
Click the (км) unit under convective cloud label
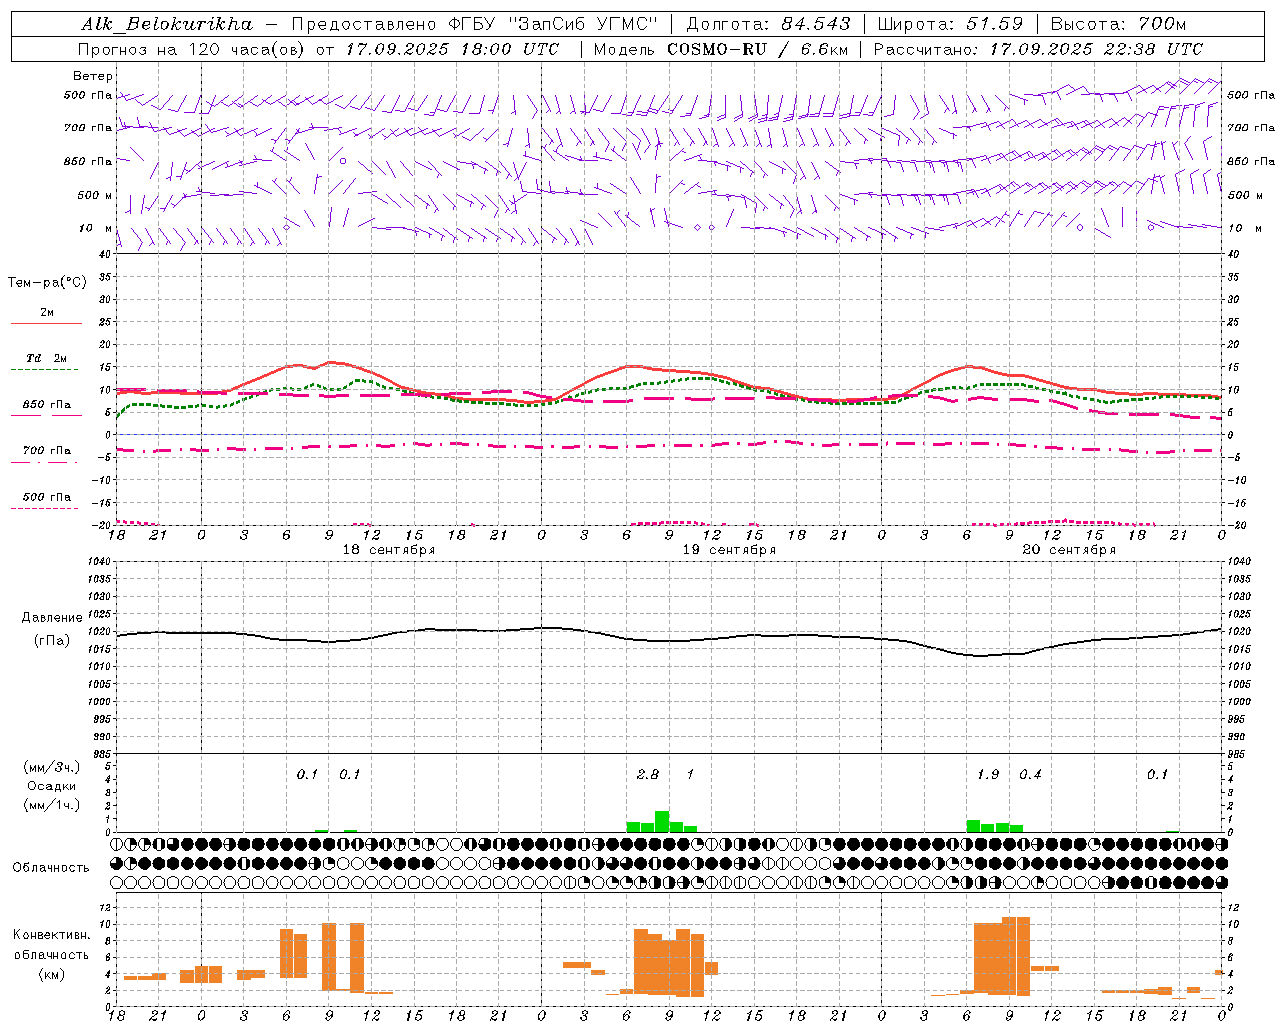51,973
